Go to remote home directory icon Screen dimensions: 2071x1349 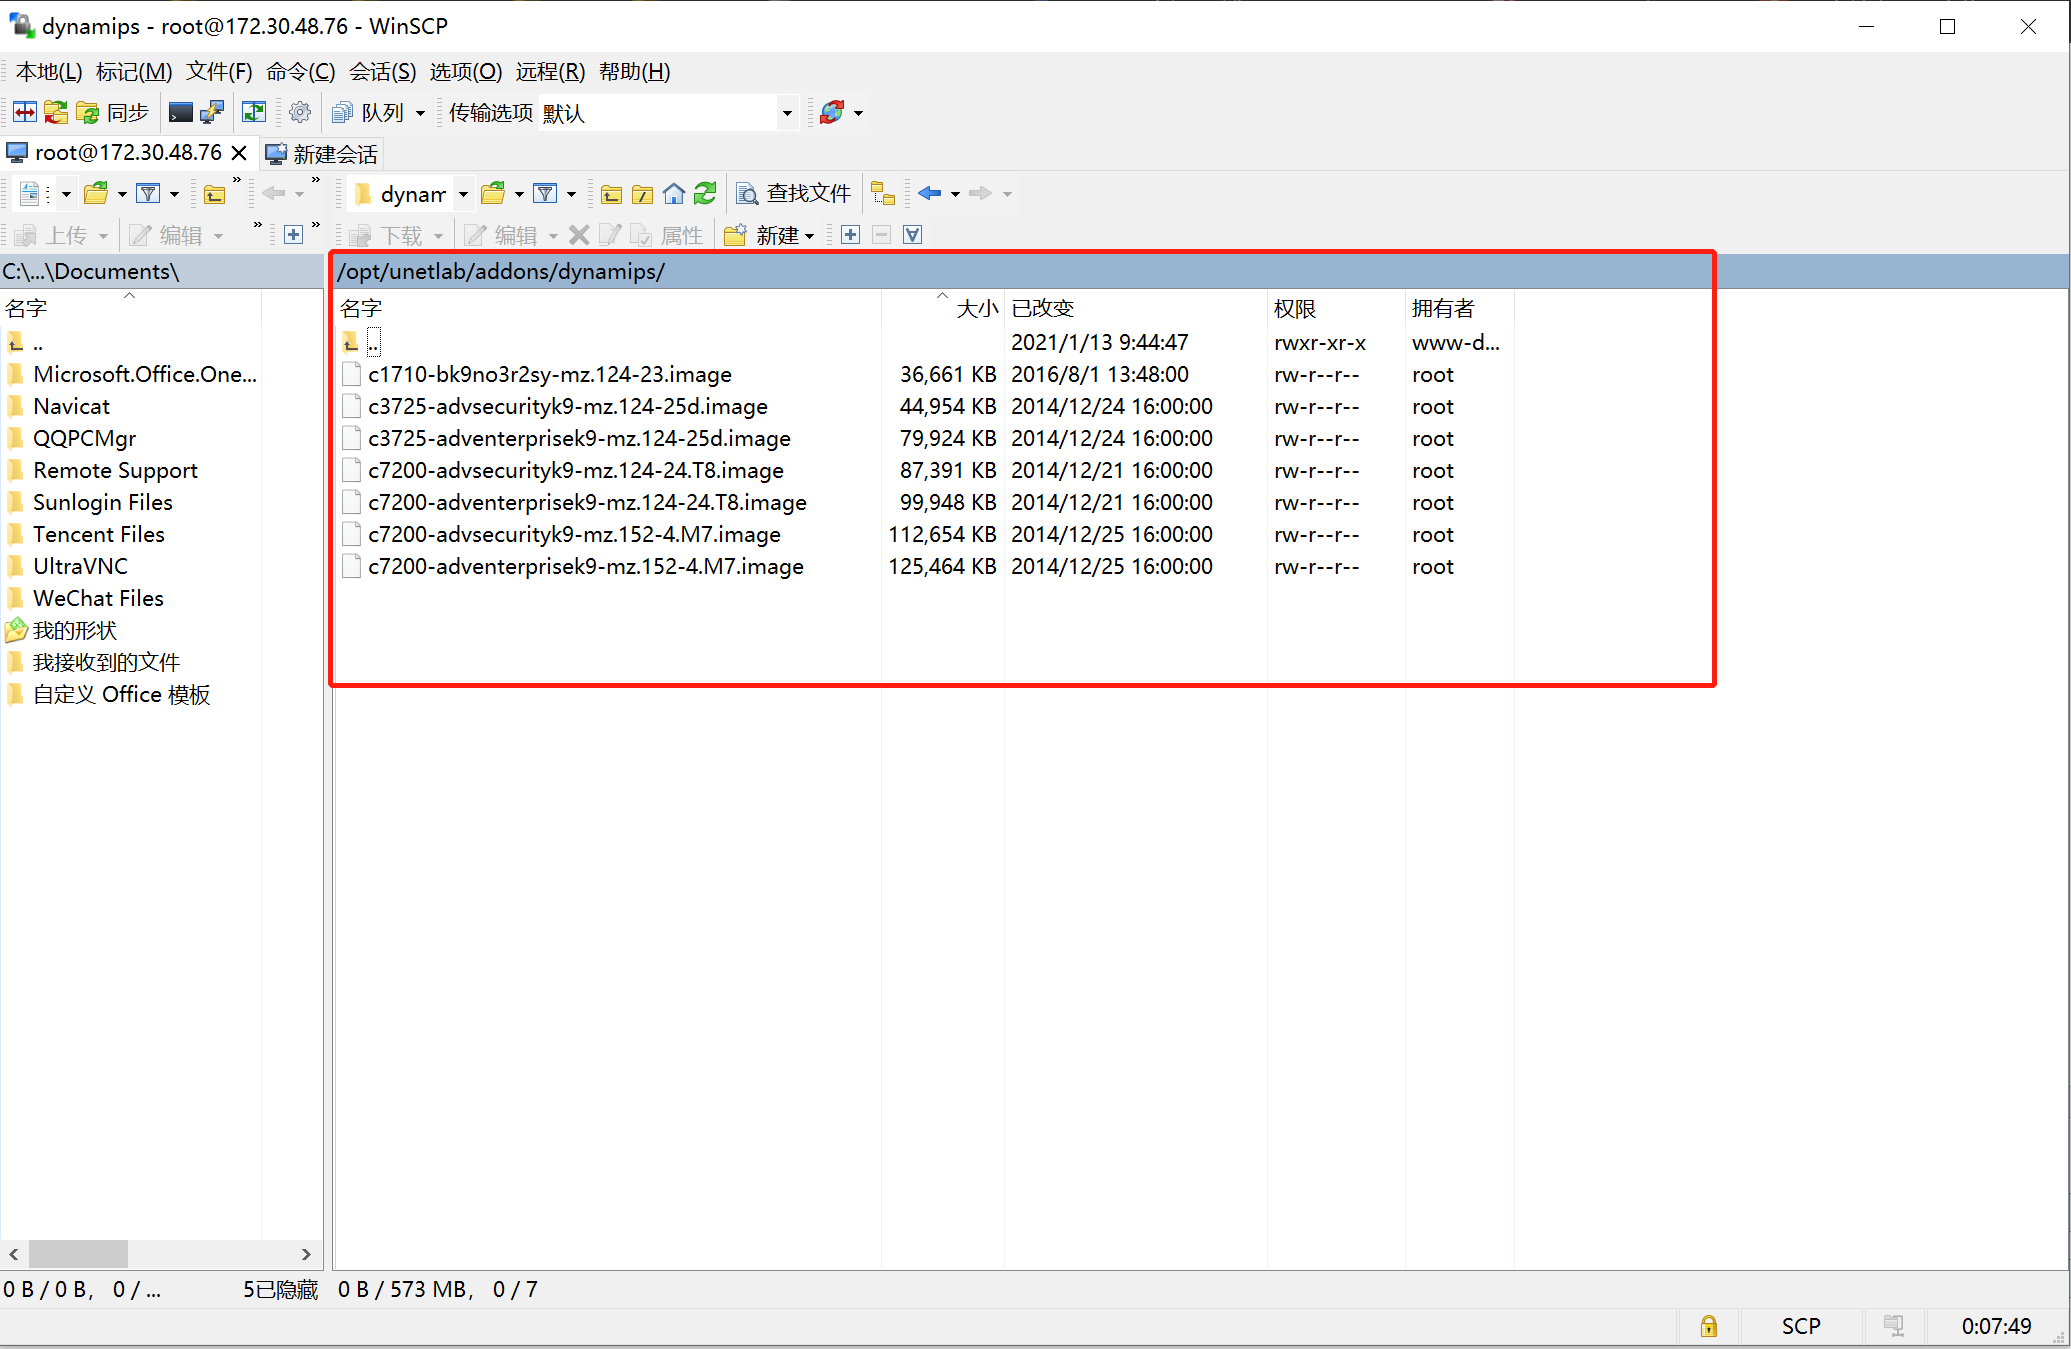coord(674,193)
